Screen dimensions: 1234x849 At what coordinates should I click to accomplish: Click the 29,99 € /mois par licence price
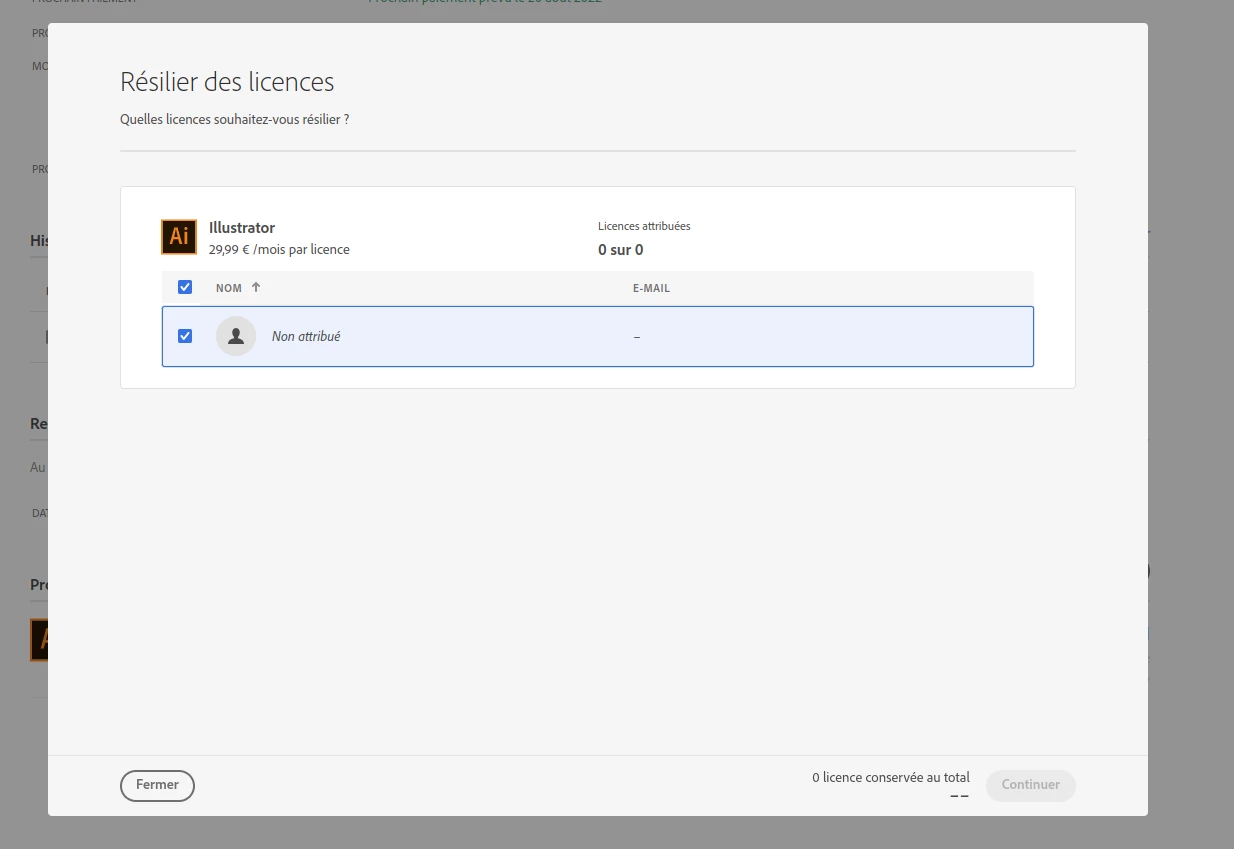click(x=279, y=250)
